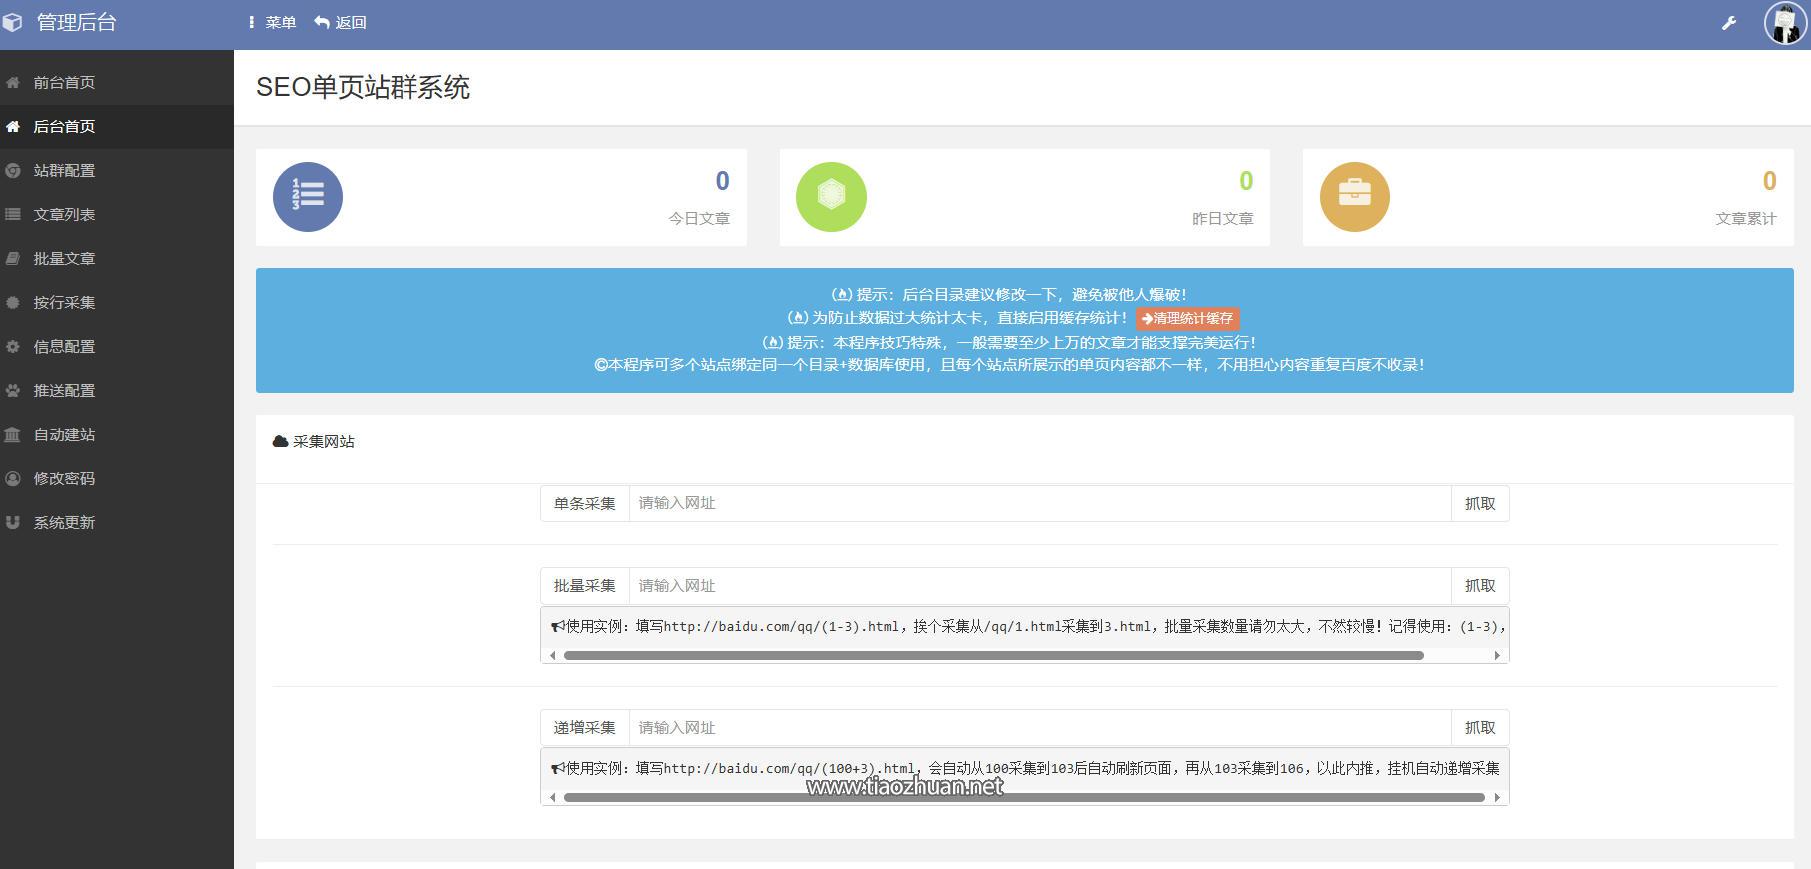1811x869 pixels.
Task: Click 抓取 button for 单条采集
Action: 1480,503
